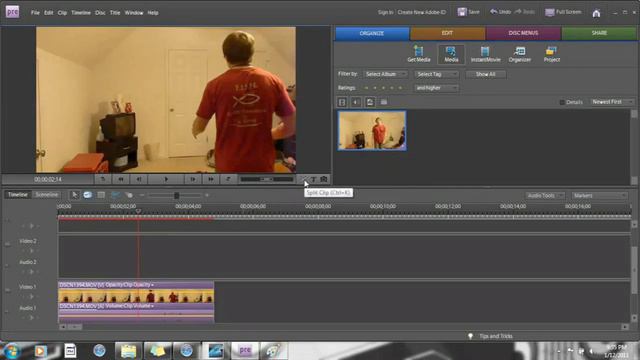Screen dimensions: 640x360
Task: Click the Full Screen button
Action: 563,12
